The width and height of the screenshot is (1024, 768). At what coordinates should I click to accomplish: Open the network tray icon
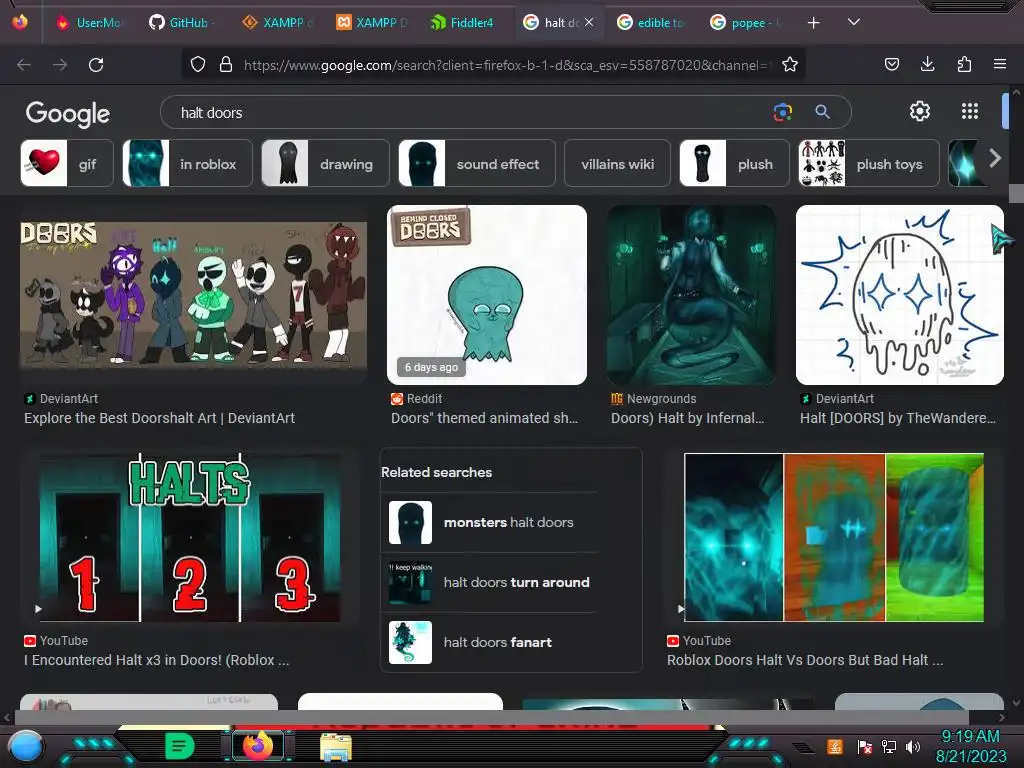point(889,746)
